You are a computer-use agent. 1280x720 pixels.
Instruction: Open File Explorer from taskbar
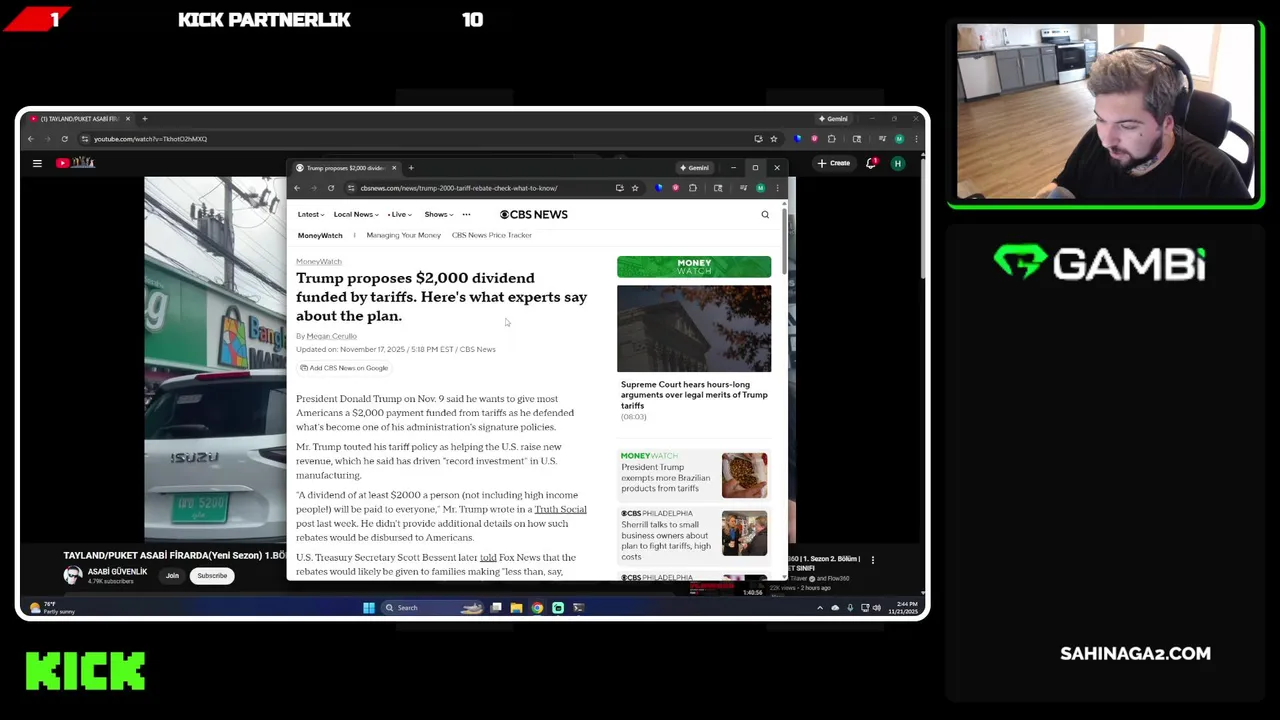coord(516,607)
